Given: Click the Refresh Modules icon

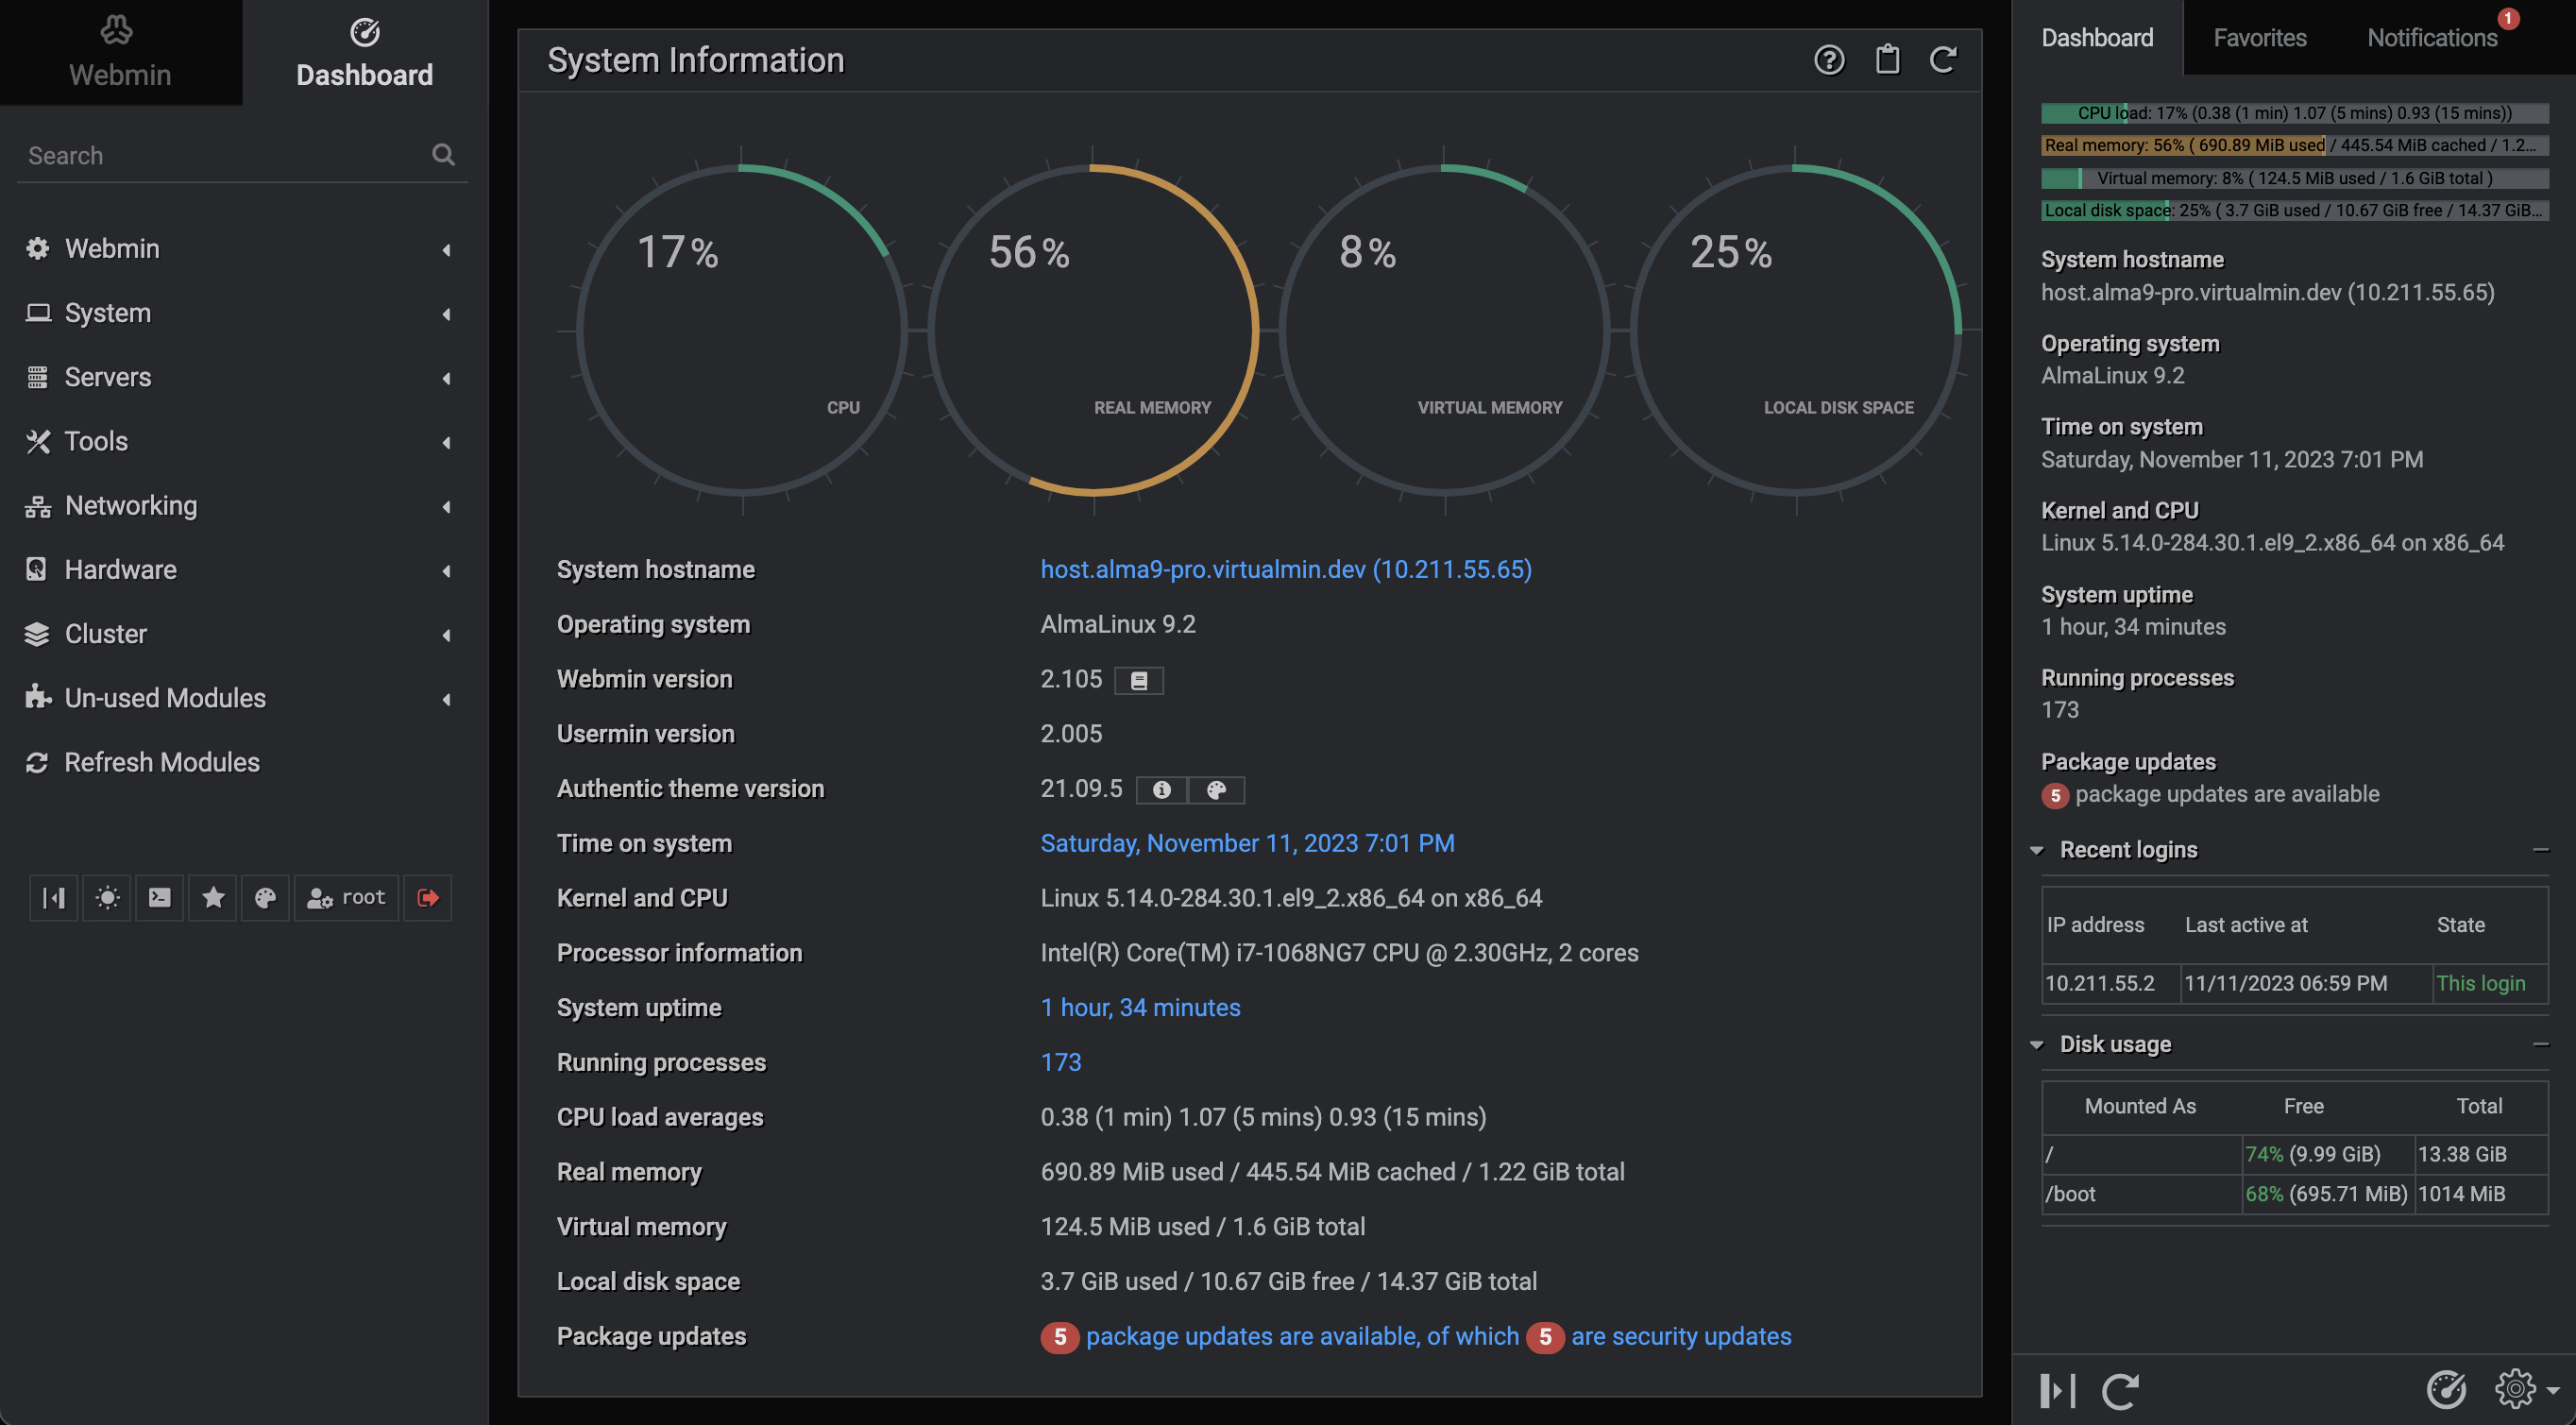Looking at the screenshot, I should (38, 762).
